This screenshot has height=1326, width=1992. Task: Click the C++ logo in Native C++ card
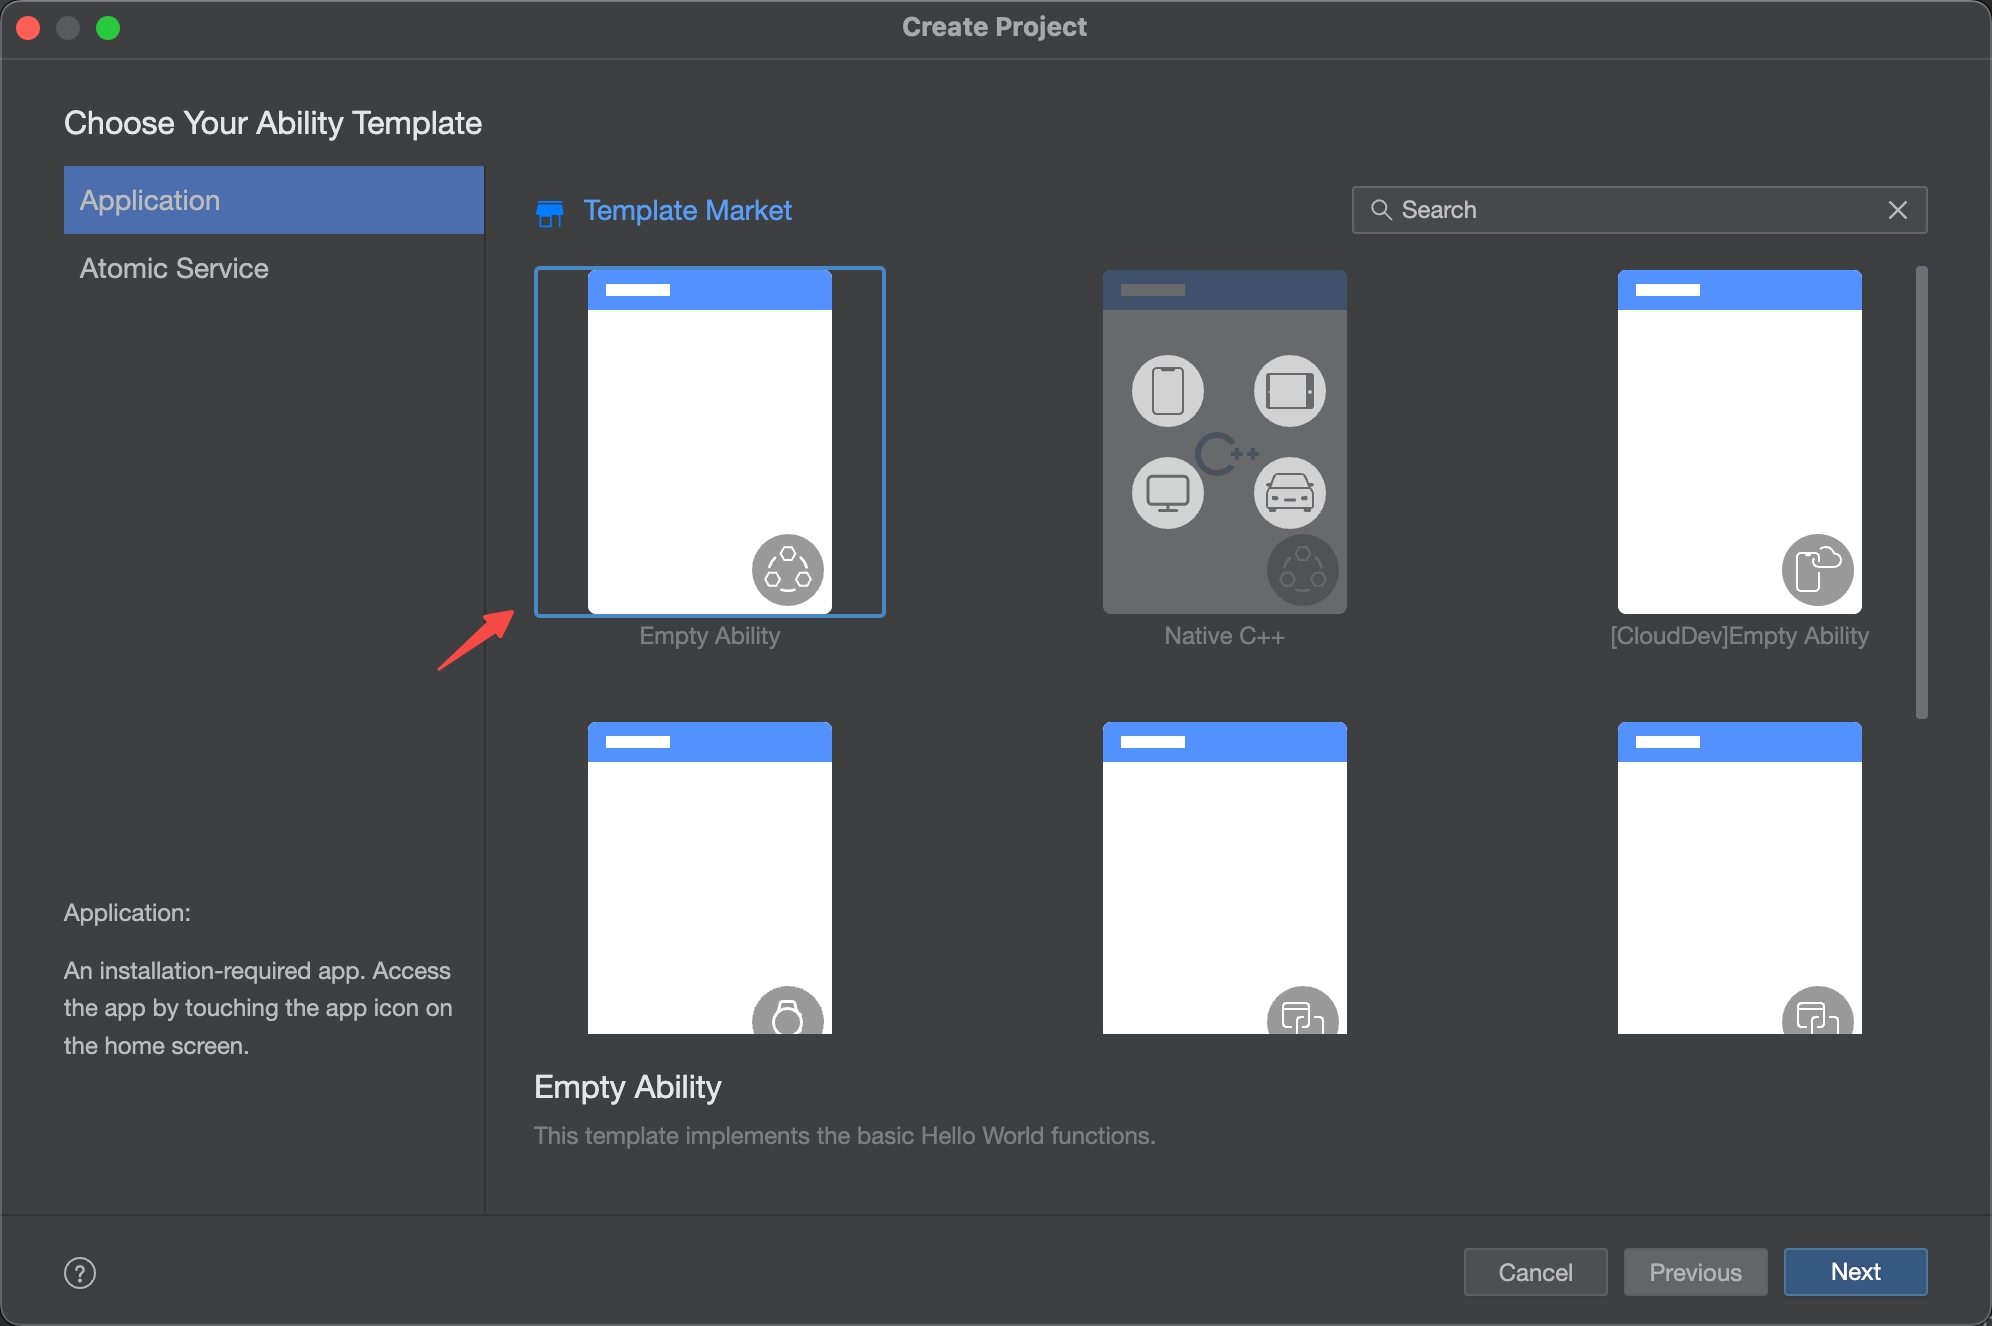[x=1227, y=454]
